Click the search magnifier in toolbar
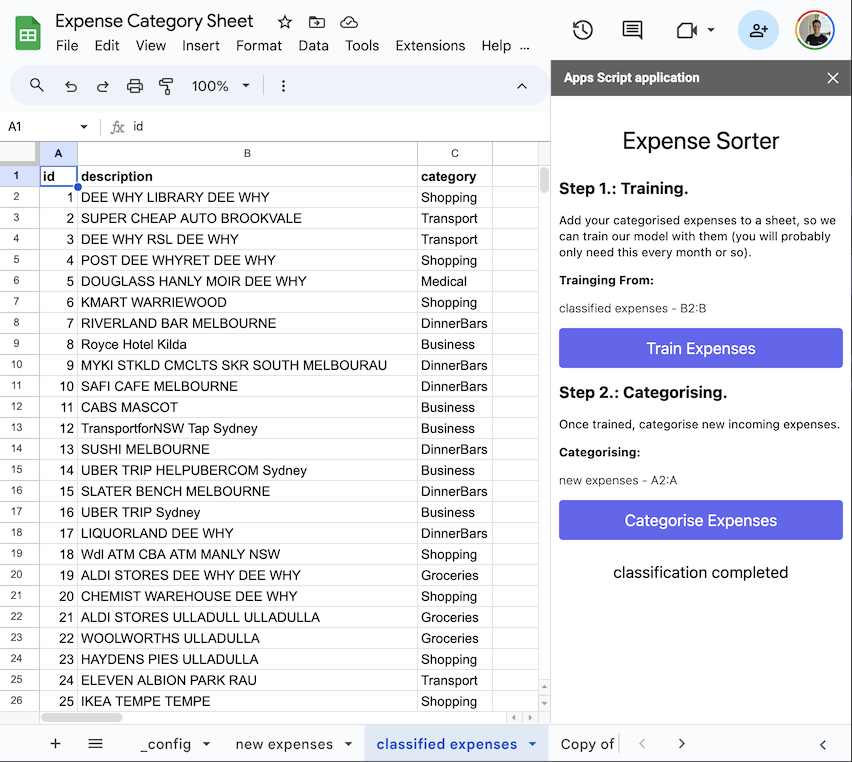This screenshot has width=852, height=762. click(x=36, y=85)
